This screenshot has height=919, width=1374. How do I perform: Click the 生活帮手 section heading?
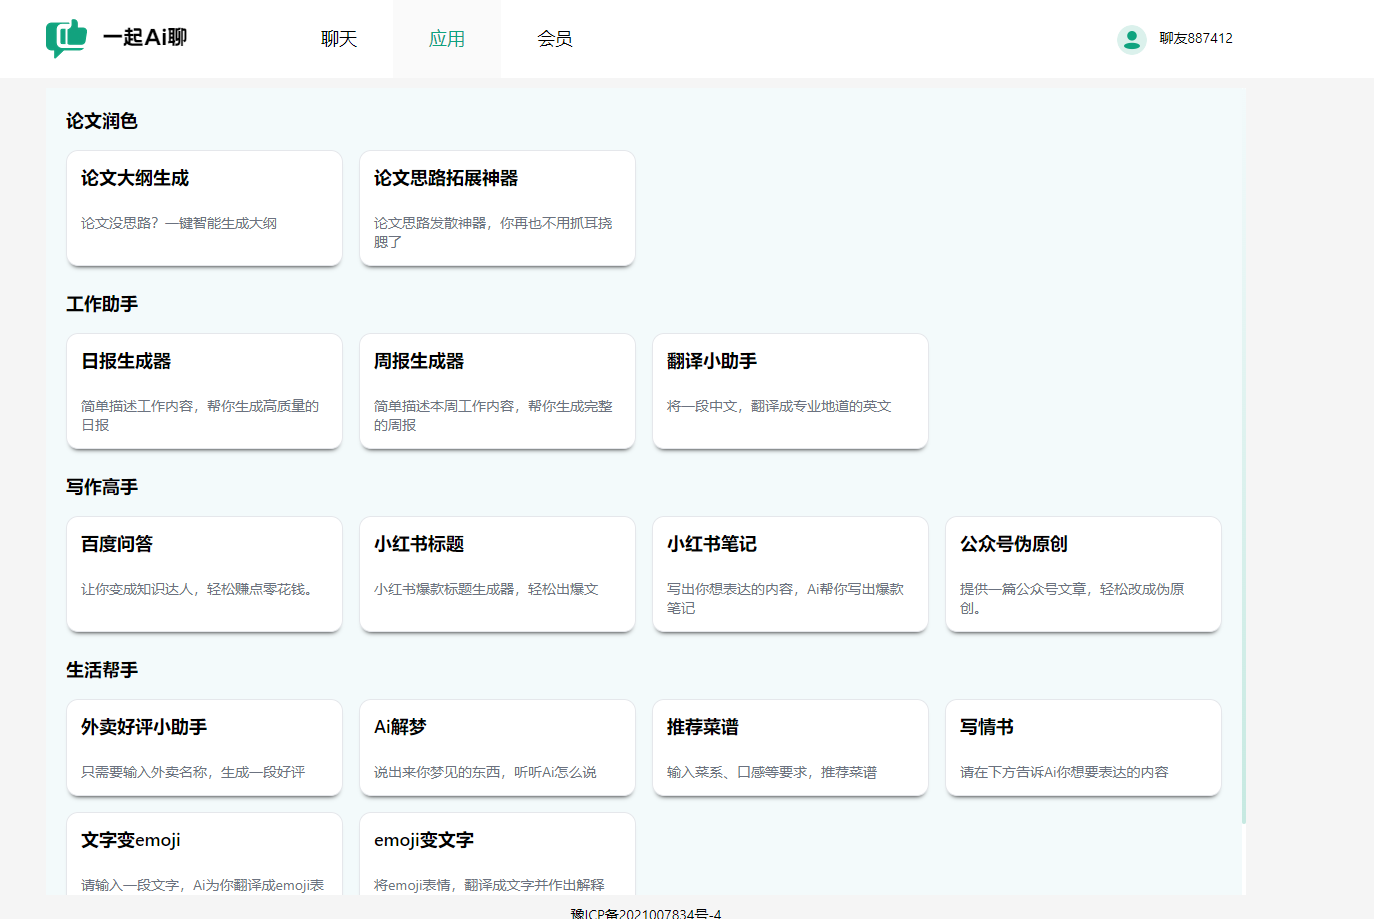click(102, 670)
